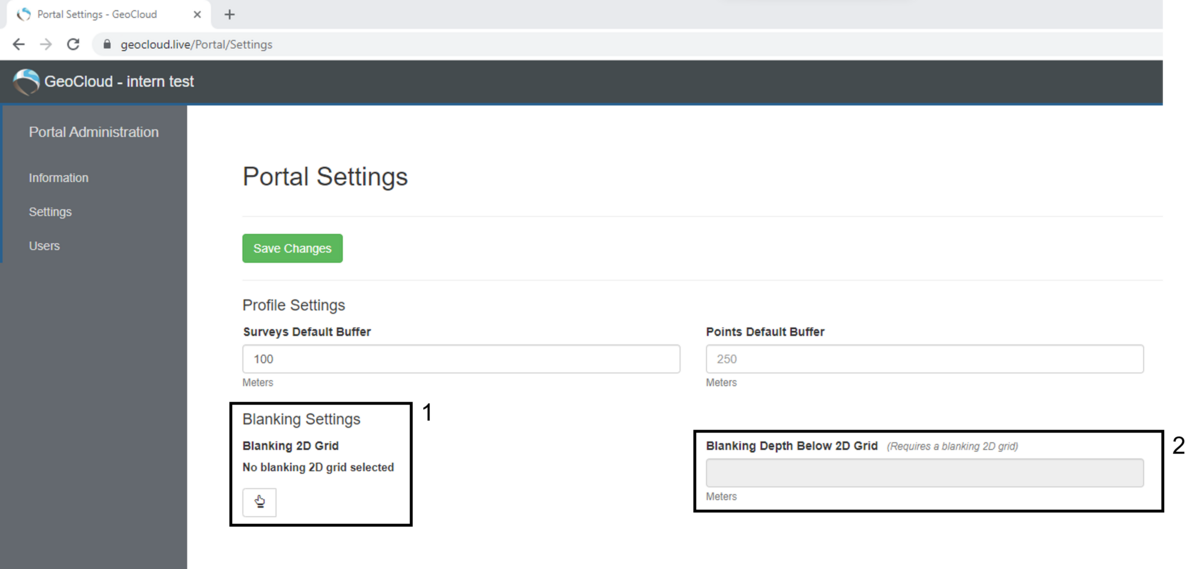This screenshot has width=1200, height=569.
Task: Close the Portal Settings browser tab
Action: [197, 14]
